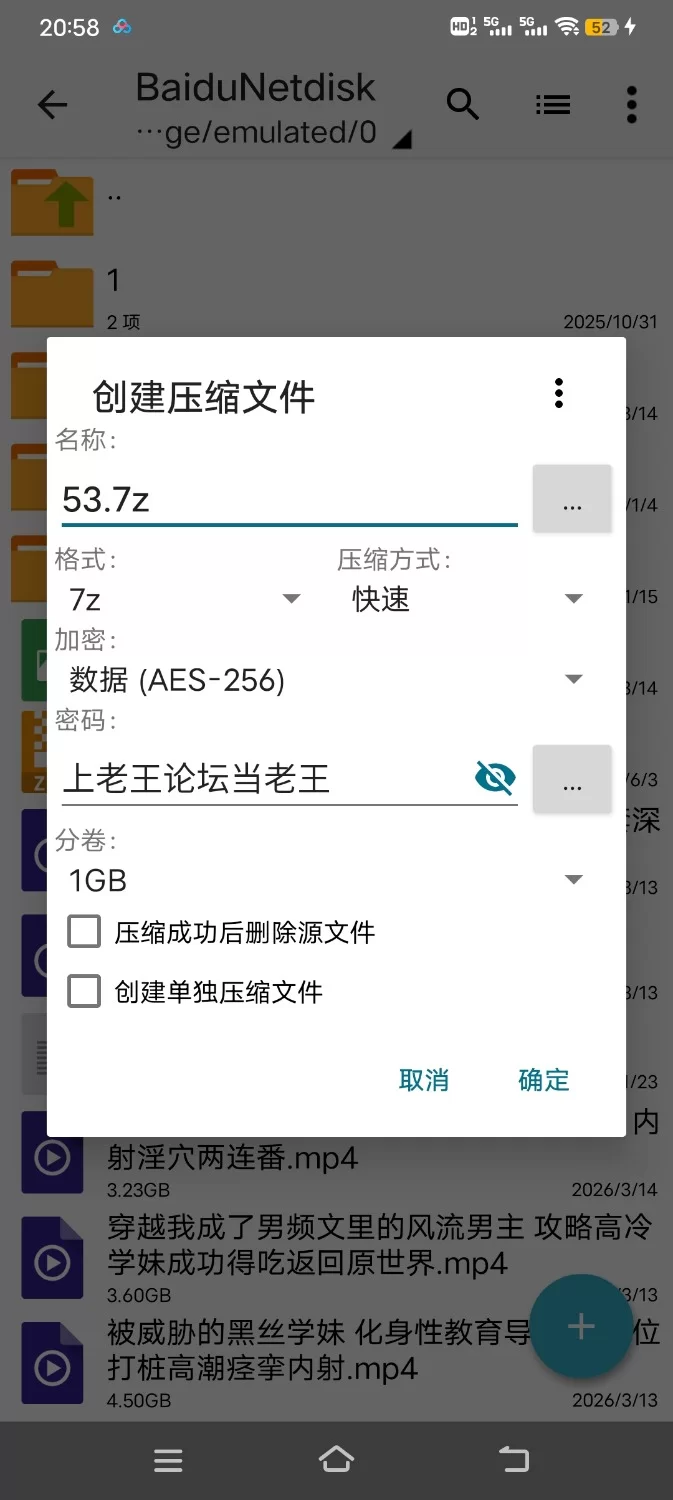Tap the parent directory up-arrow folder
Screen dimensions: 673x1500
pyautogui.click(x=53, y=202)
